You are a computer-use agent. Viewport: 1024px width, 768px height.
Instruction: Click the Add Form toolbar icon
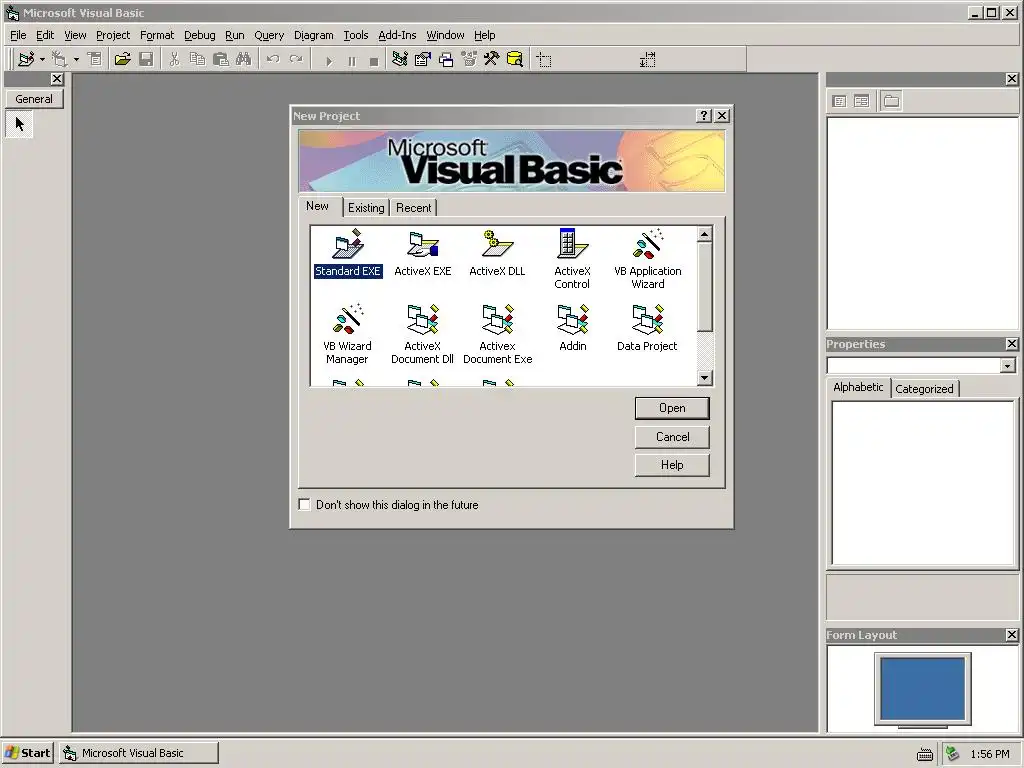click(x=59, y=59)
